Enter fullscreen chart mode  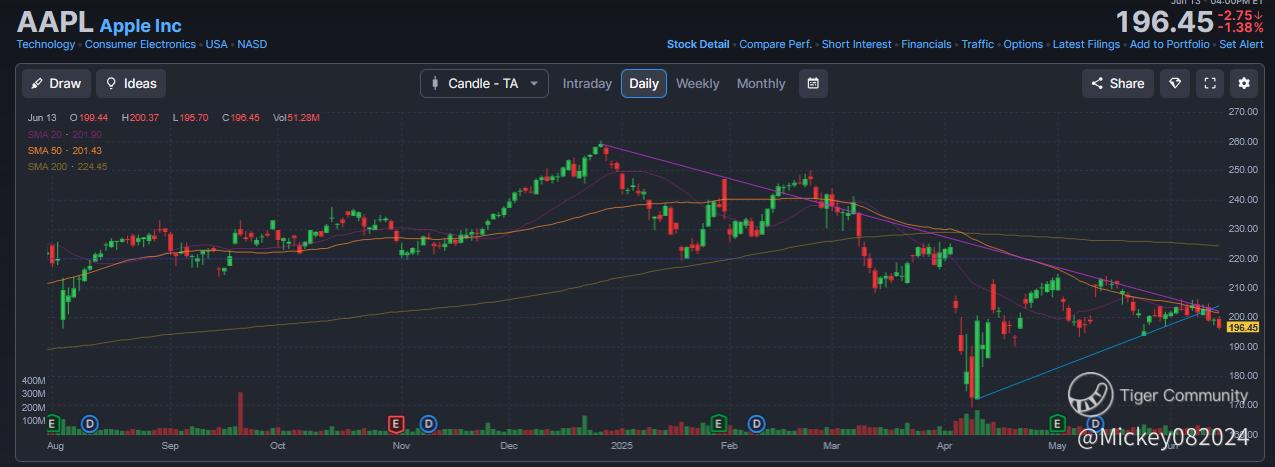click(1209, 84)
